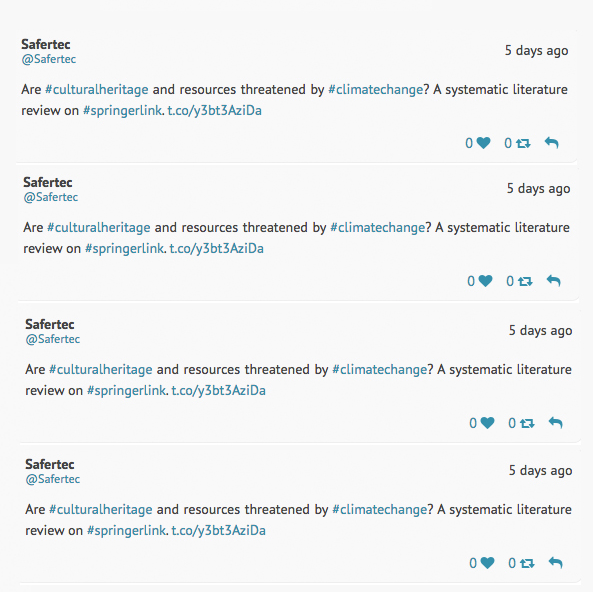The width and height of the screenshot is (593, 592).
Task: Follow t.co/y3bt3AziDa link in first tweet
Action: 214,110
